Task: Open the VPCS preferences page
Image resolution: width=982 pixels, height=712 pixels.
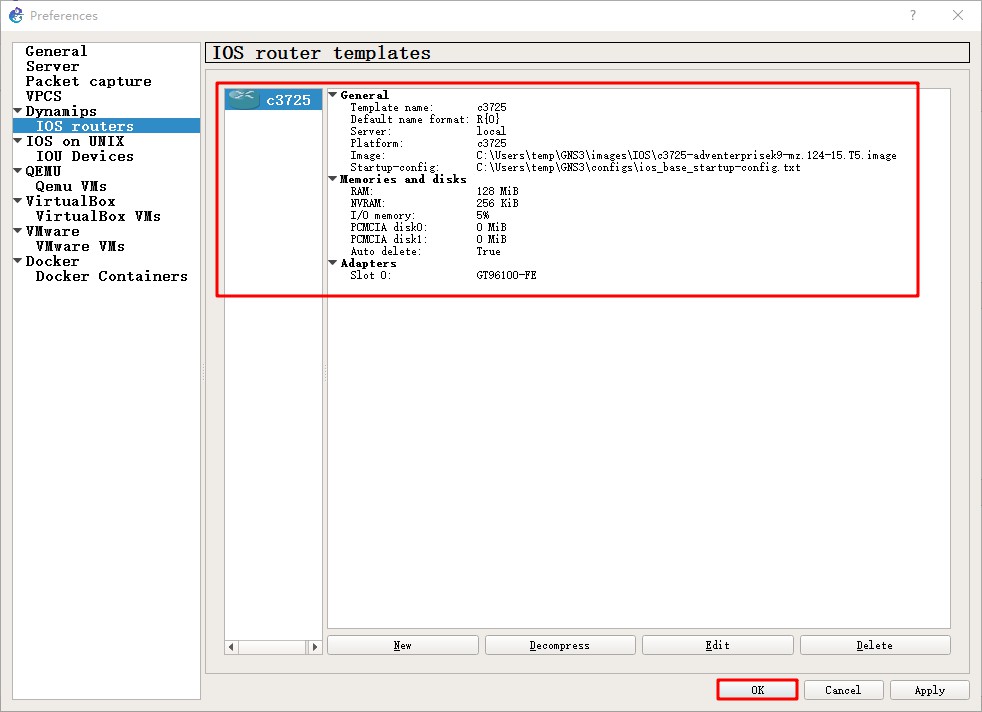Action: pyautogui.click(x=44, y=96)
